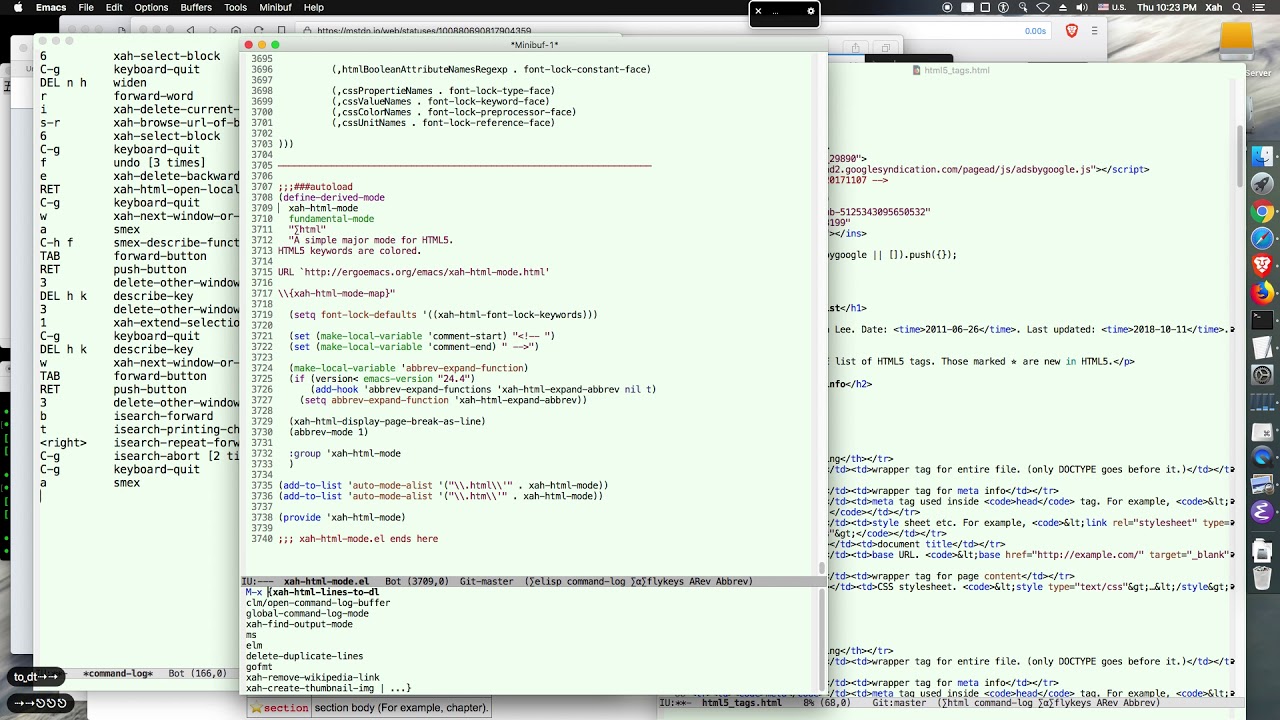Click the define-derived-mode line

coord(332,198)
